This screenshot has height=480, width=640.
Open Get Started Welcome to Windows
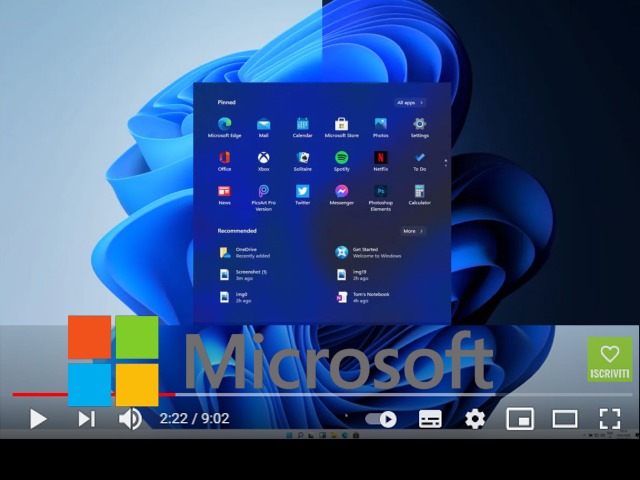coord(368,253)
